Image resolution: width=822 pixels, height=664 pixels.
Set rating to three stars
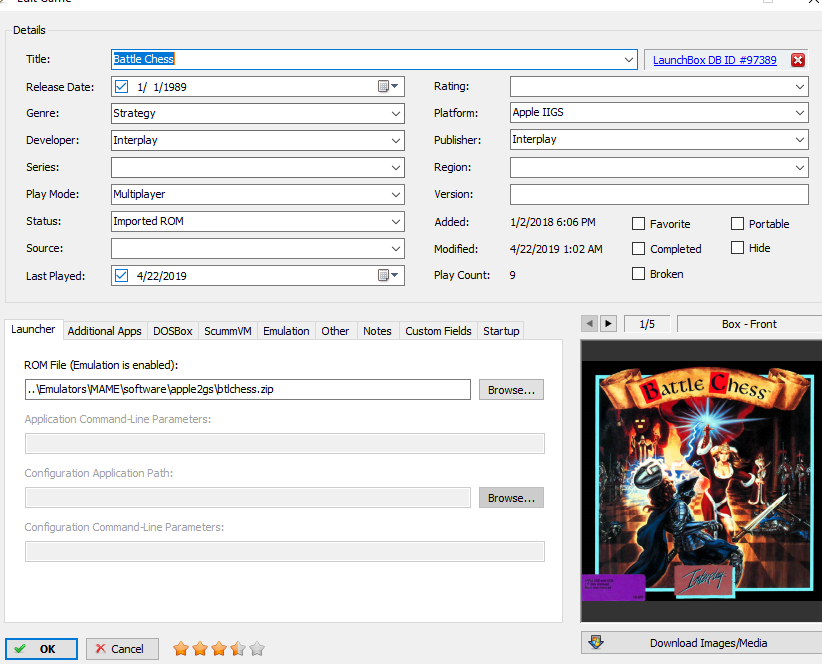click(219, 649)
